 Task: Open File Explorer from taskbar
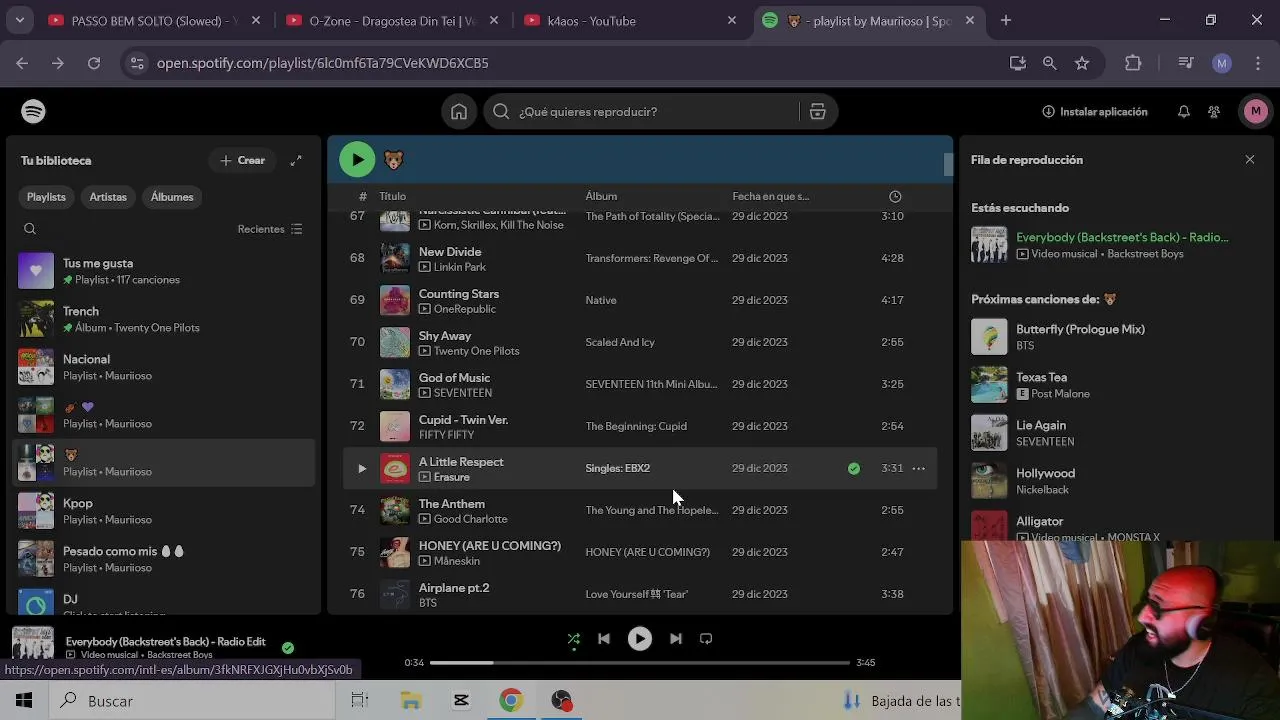(x=411, y=701)
